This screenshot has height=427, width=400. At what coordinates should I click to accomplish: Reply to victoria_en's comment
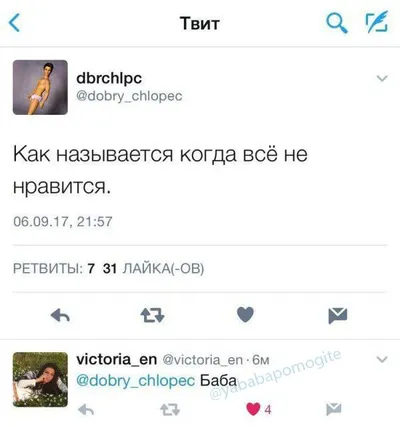(86, 409)
